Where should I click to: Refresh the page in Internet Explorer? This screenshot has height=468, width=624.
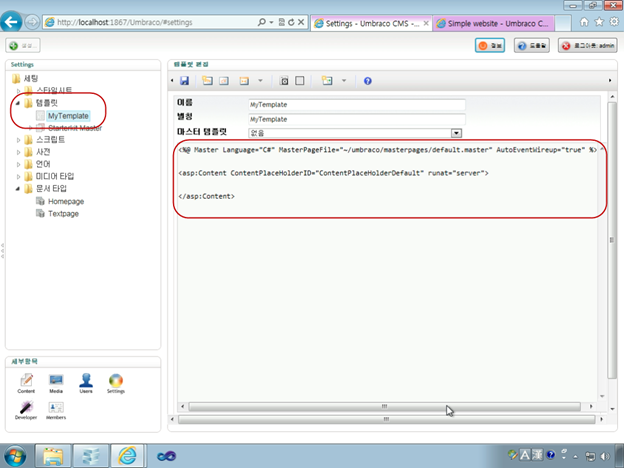[291, 22]
